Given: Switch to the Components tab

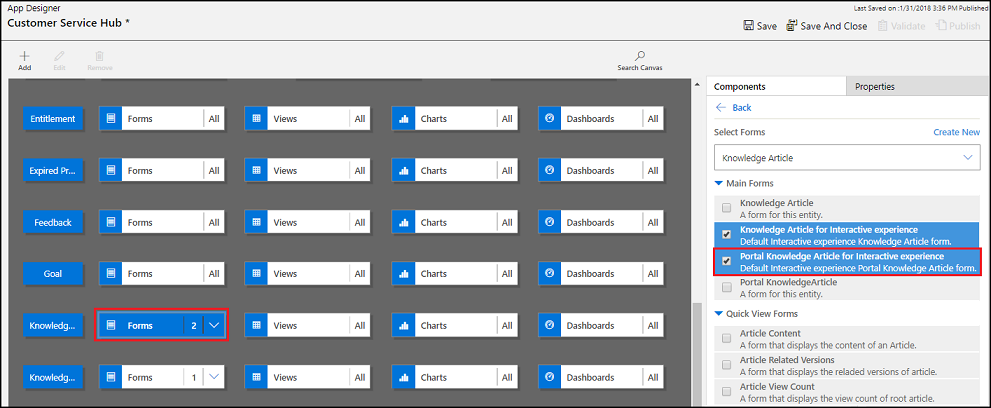Looking at the screenshot, I should click(x=776, y=87).
